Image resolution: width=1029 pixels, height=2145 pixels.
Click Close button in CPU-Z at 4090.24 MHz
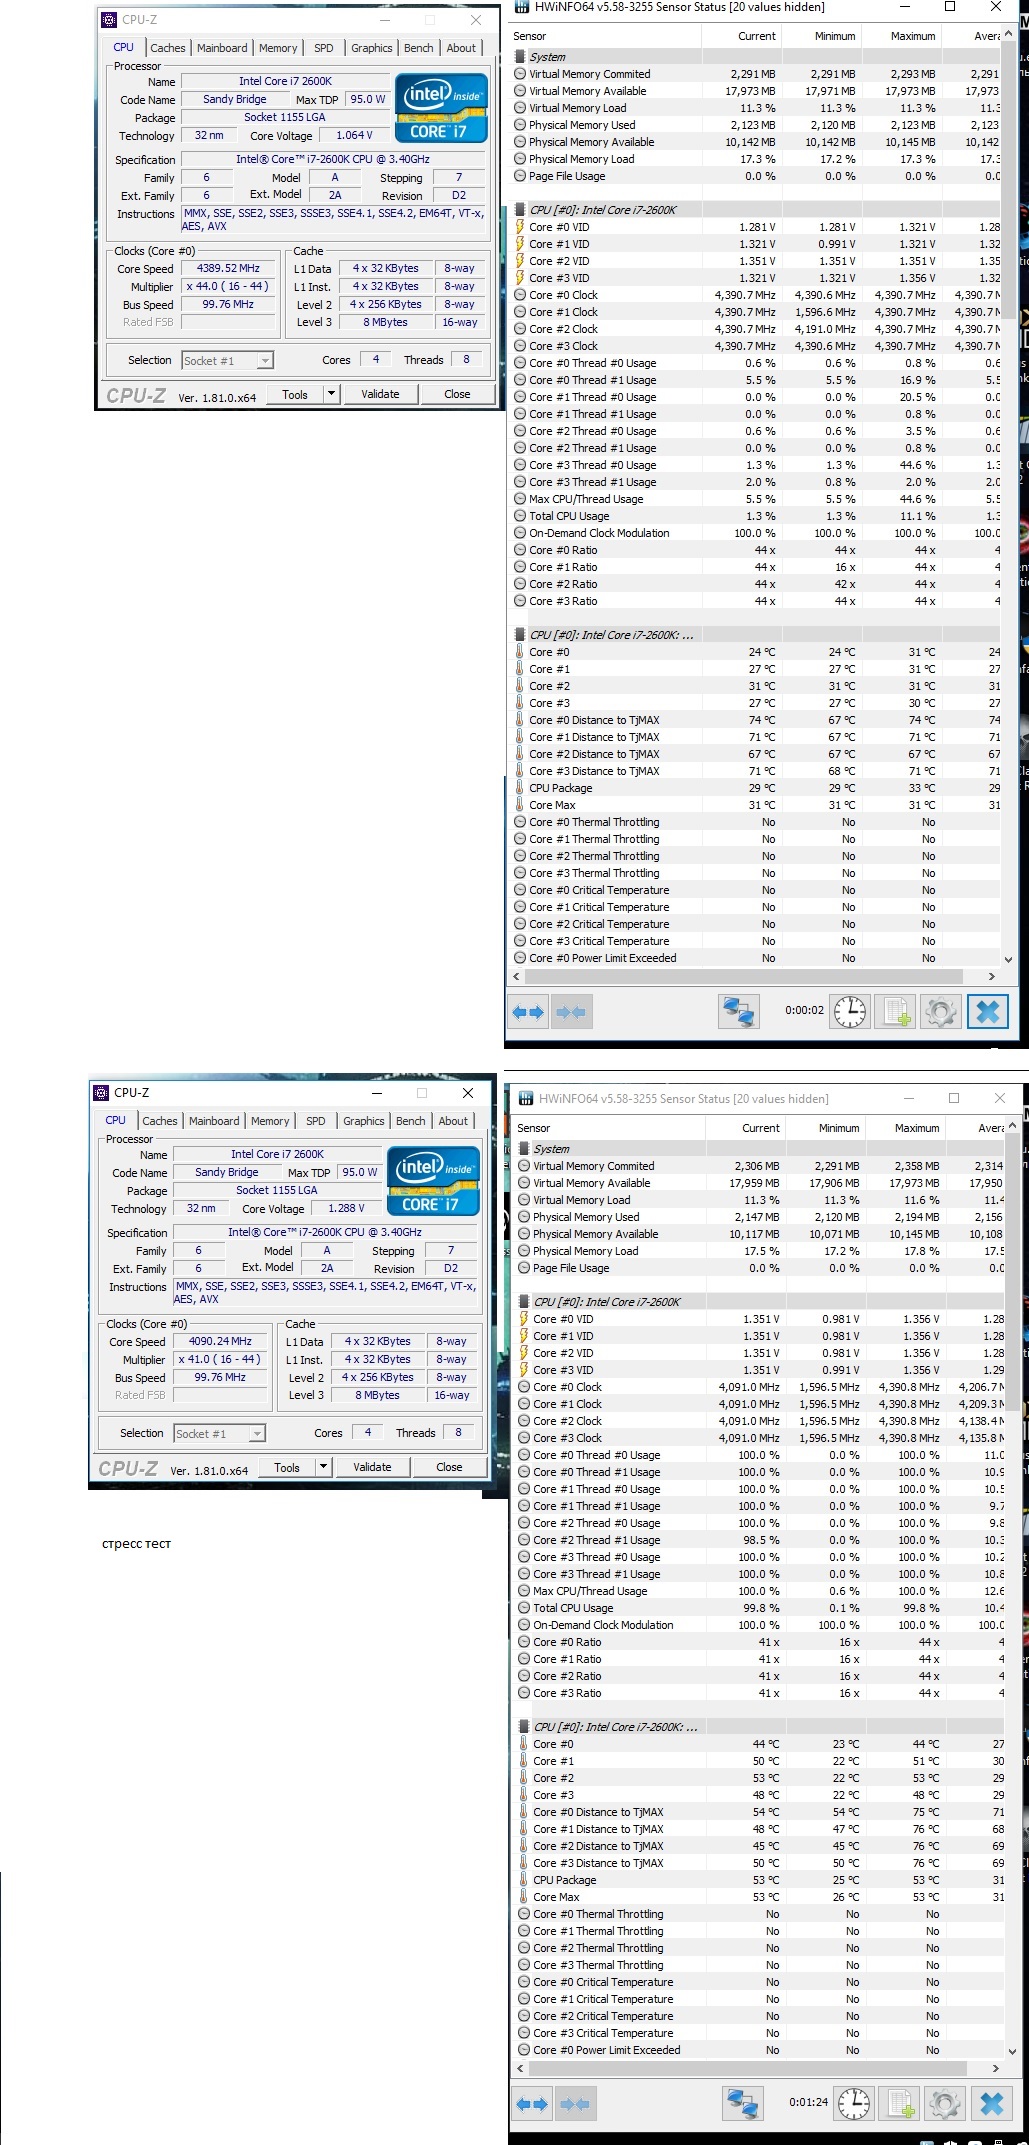pos(449,1467)
